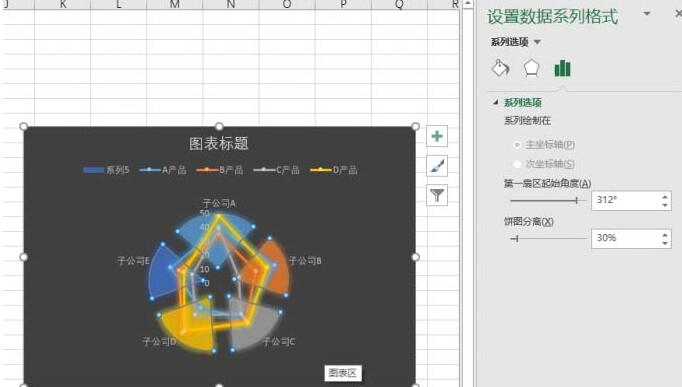682x387 pixels.
Task: Click vertical scrollbar up arrow
Action: pyautogui.click(x=468, y=3)
